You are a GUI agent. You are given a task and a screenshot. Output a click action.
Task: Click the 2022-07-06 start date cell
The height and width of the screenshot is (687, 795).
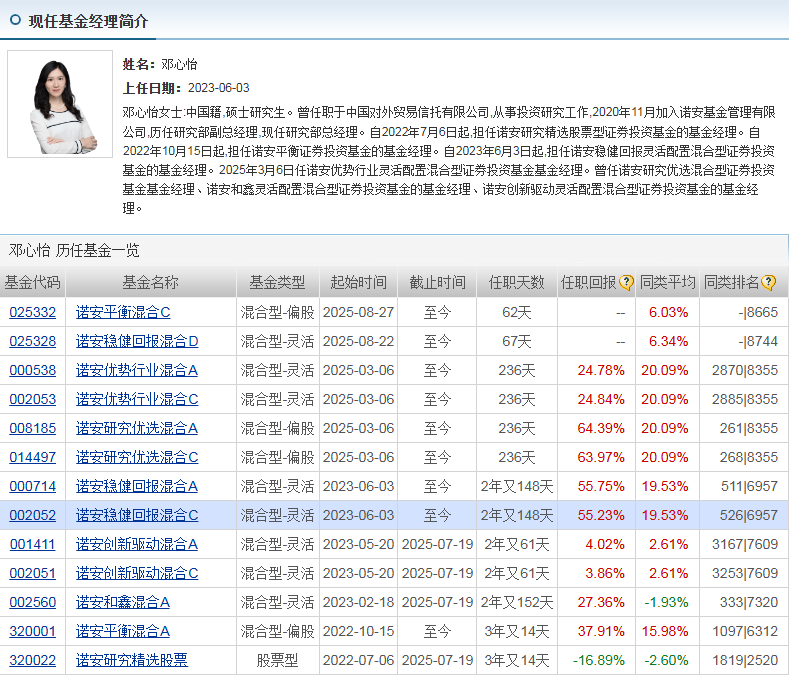click(358, 660)
